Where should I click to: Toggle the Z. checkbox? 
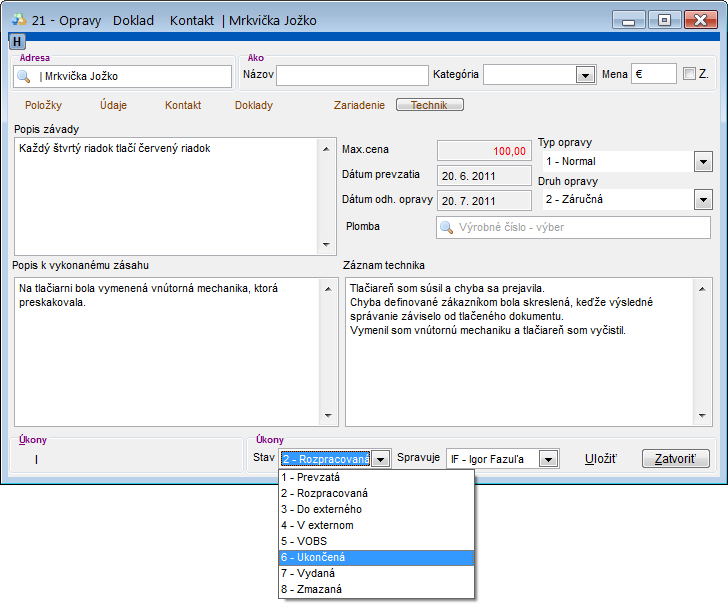click(689, 74)
